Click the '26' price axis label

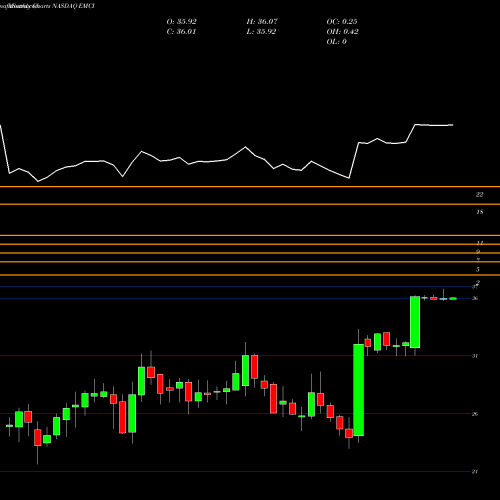475,414
